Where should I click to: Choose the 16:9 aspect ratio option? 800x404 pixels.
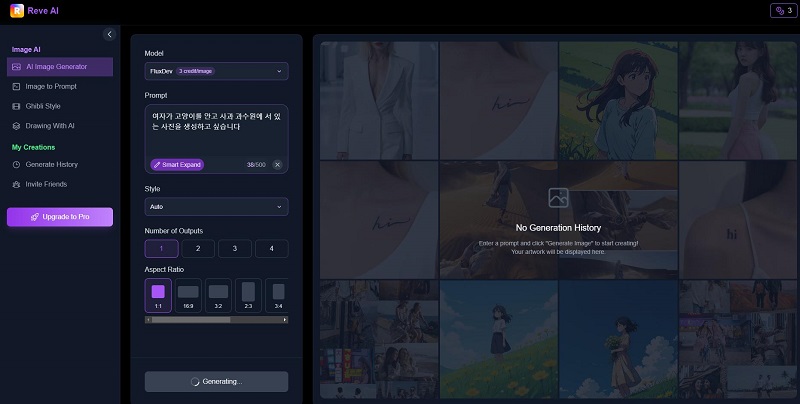click(188, 295)
